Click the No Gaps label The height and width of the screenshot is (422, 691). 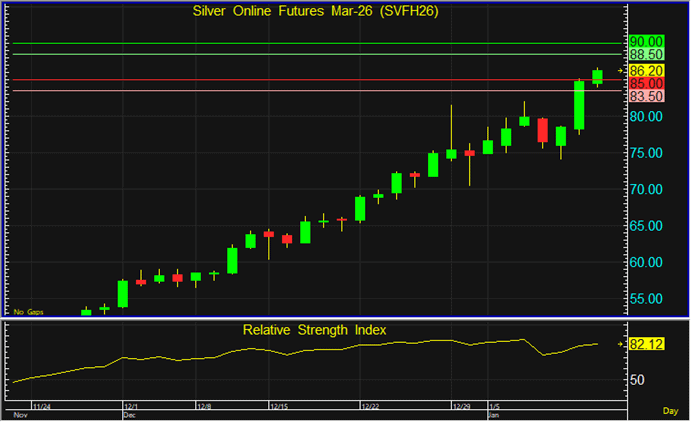pyautogui.click(x=27, y=312)
